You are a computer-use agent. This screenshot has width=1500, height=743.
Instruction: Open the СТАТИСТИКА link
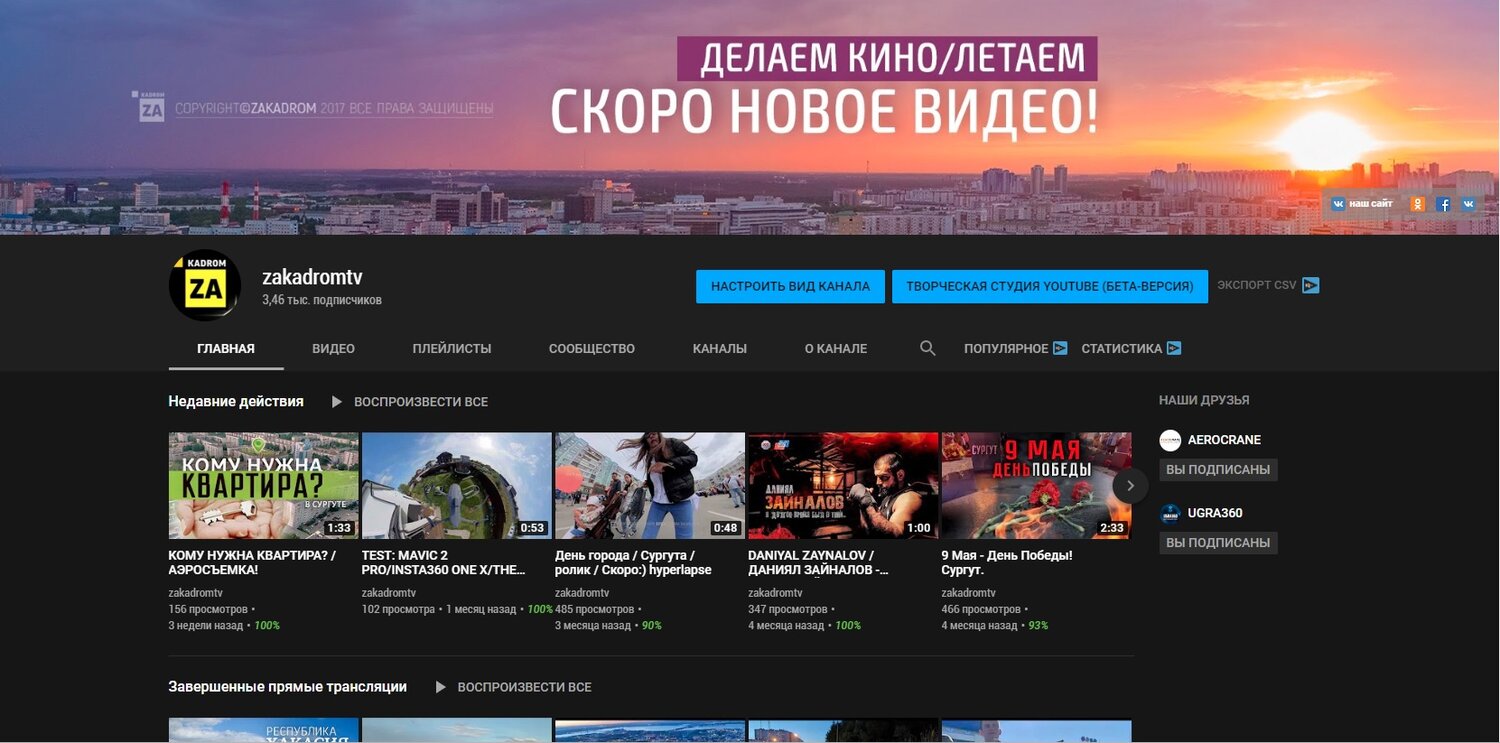coord(1131,348)
